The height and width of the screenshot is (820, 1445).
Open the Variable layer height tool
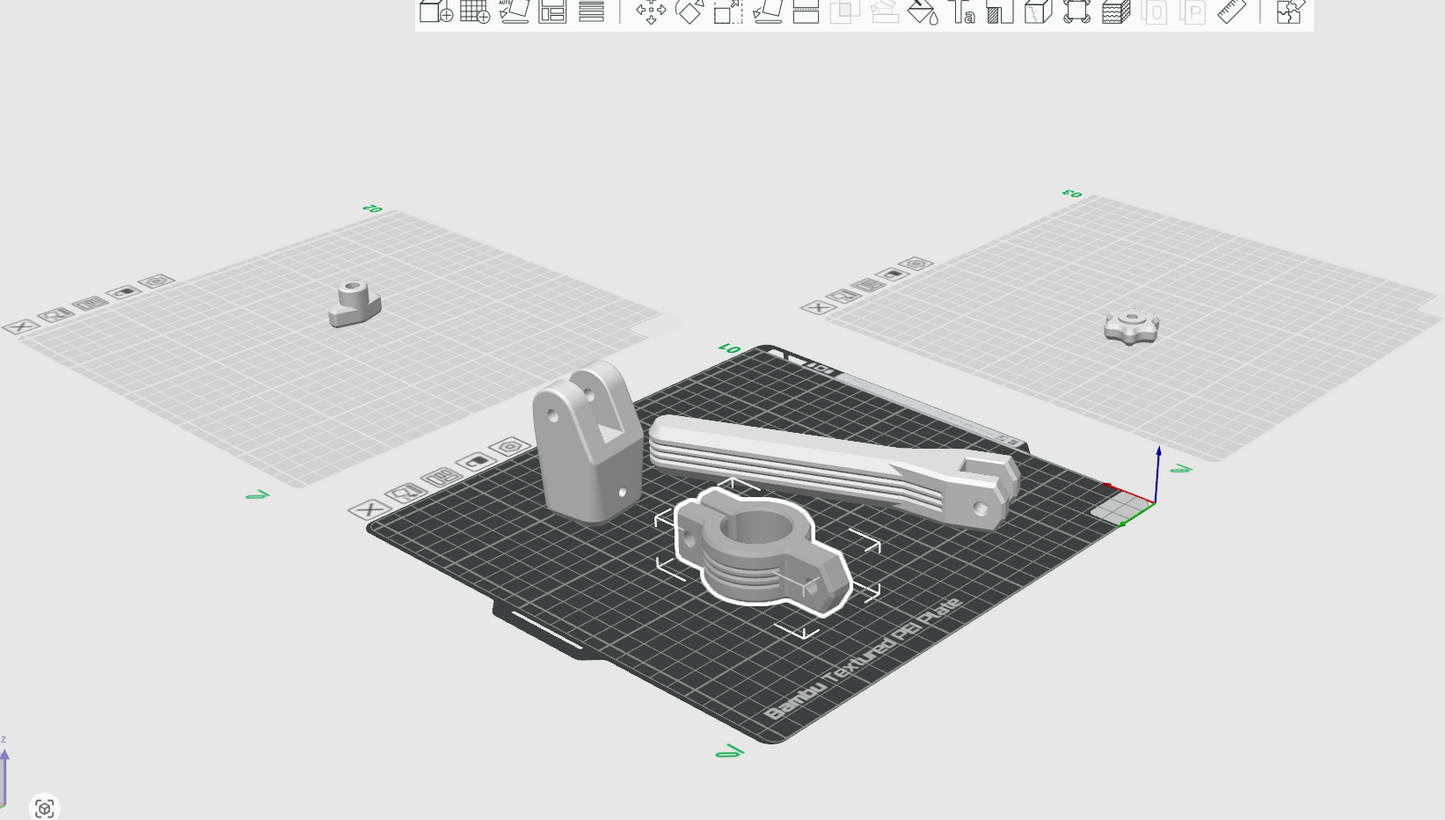[1113, 12]
